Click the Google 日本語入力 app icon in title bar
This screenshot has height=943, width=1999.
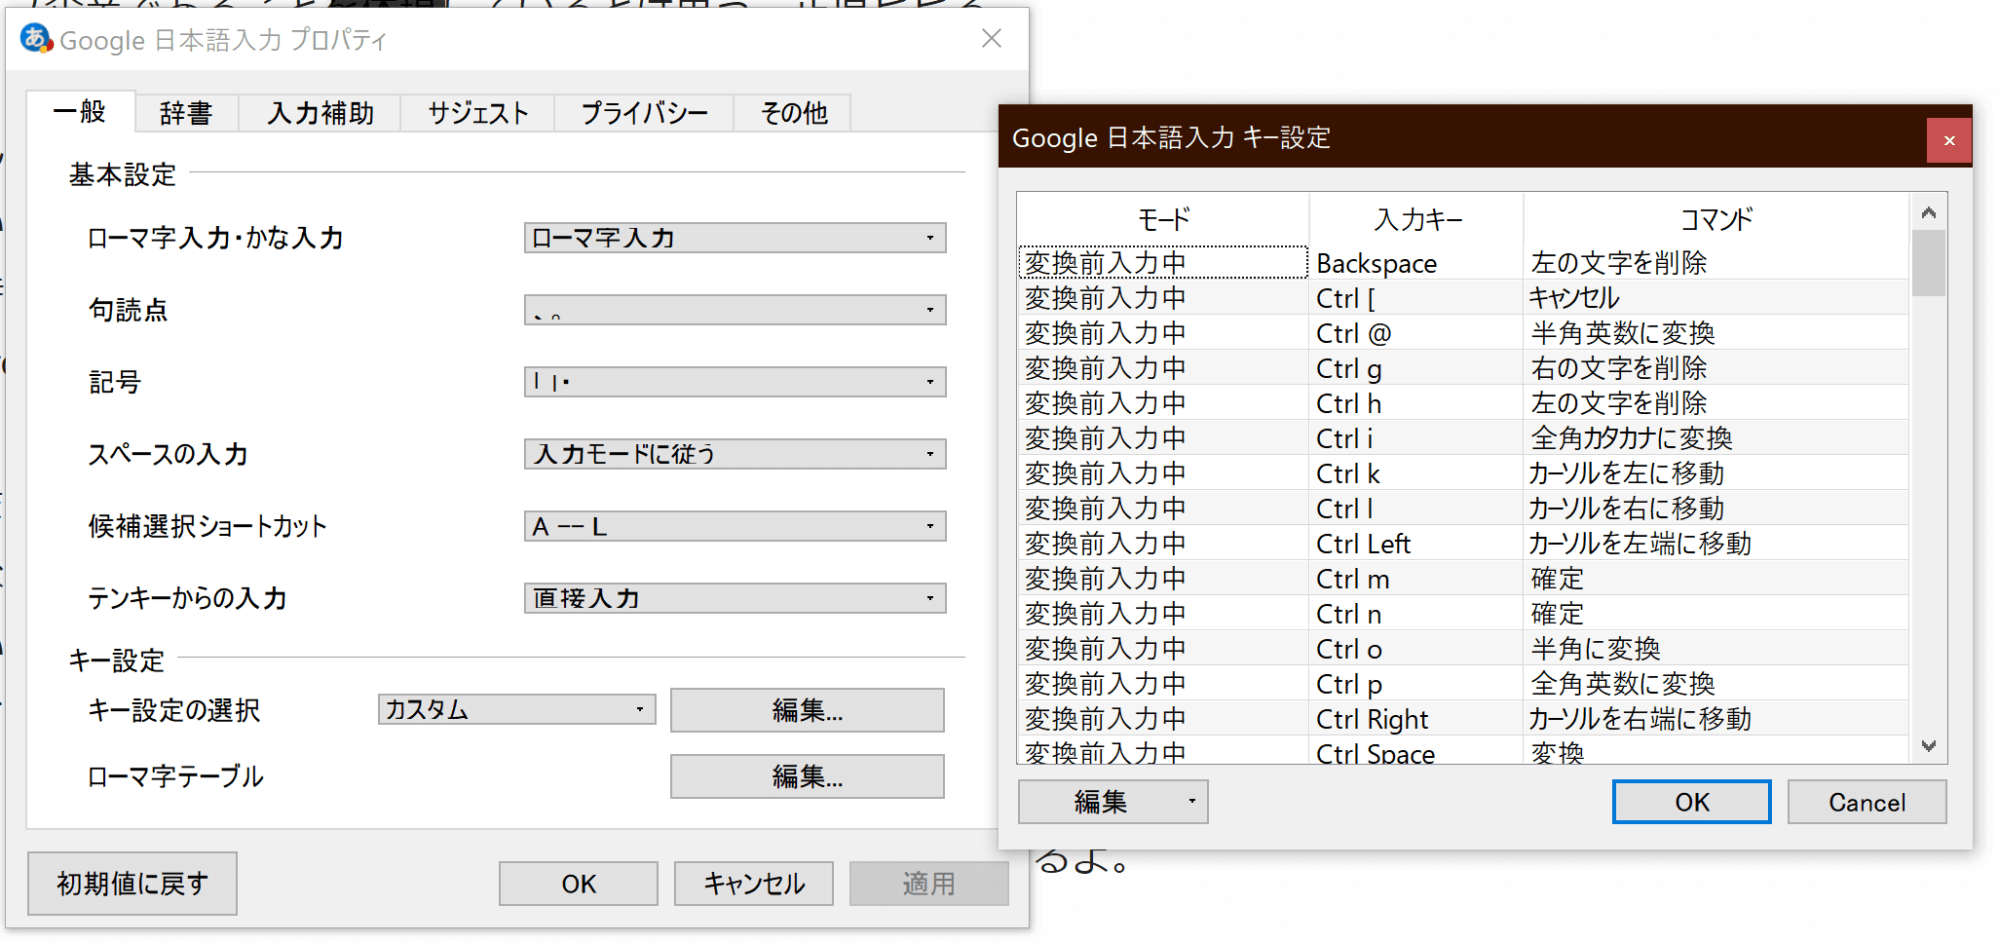37,39
